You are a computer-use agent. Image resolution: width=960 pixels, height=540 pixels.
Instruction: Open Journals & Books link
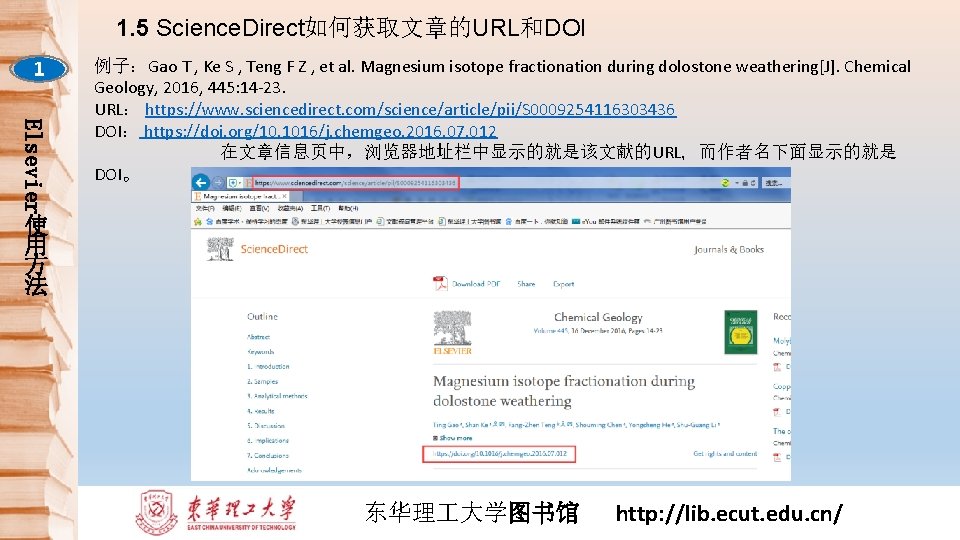(x=729, y=250)
